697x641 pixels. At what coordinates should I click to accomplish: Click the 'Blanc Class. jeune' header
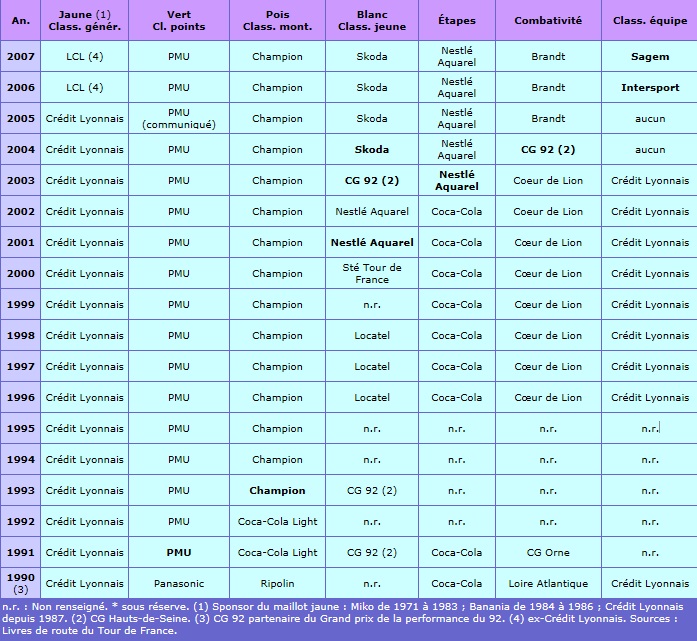[372, 20]
